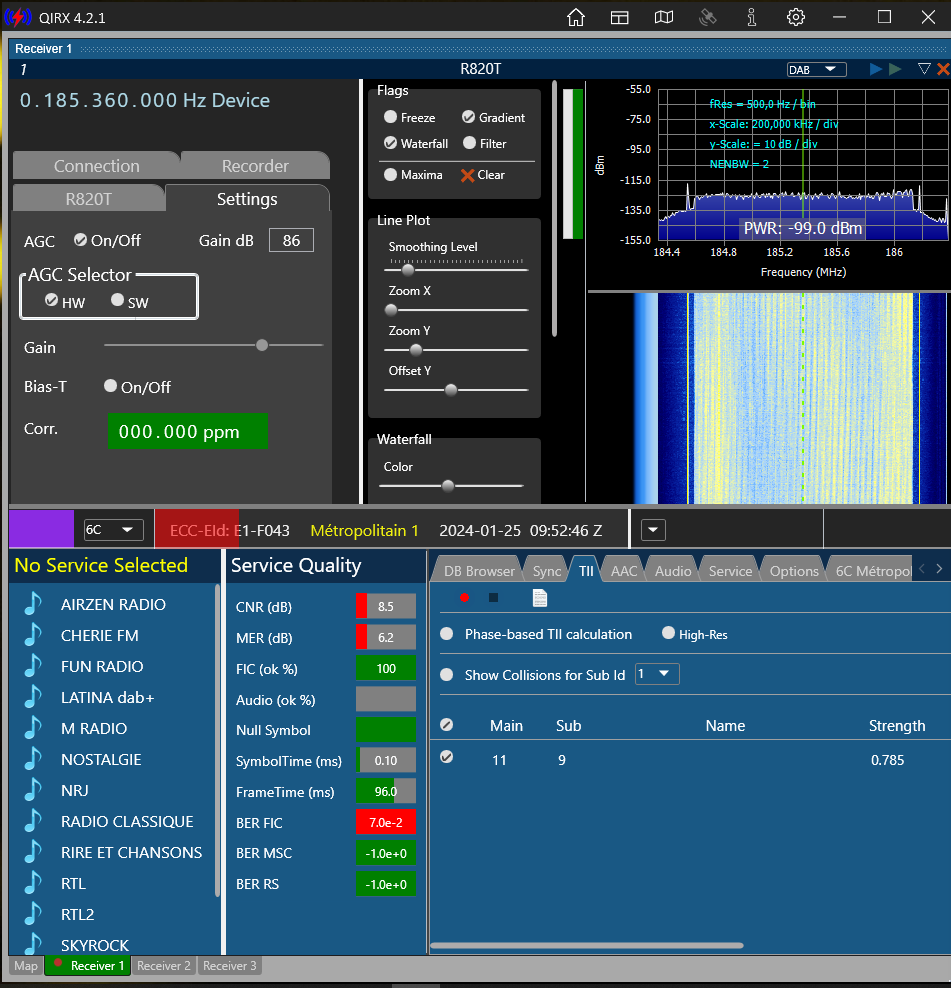Open the AAC tab
Image resolution: width=951 pixels, height=988 pixels.
pyautogui.click(x=624, y=571)
